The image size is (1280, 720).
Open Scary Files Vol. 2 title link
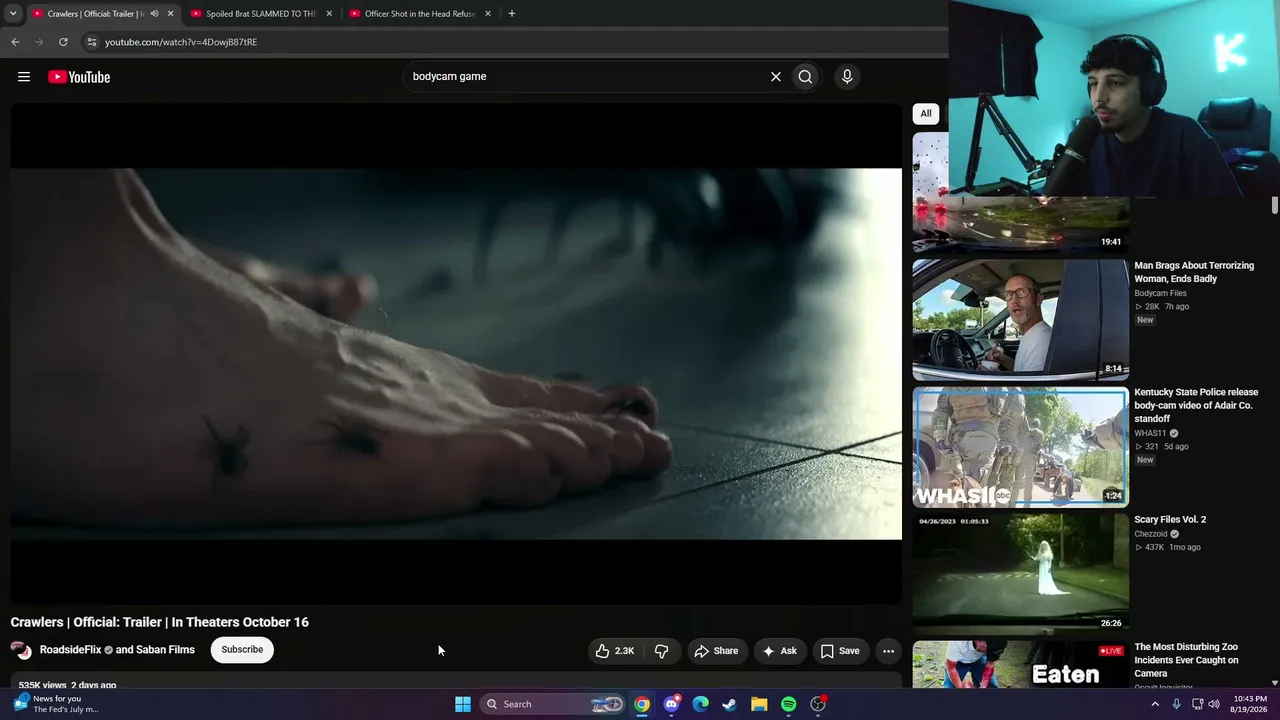click(x=1170, y=520)
